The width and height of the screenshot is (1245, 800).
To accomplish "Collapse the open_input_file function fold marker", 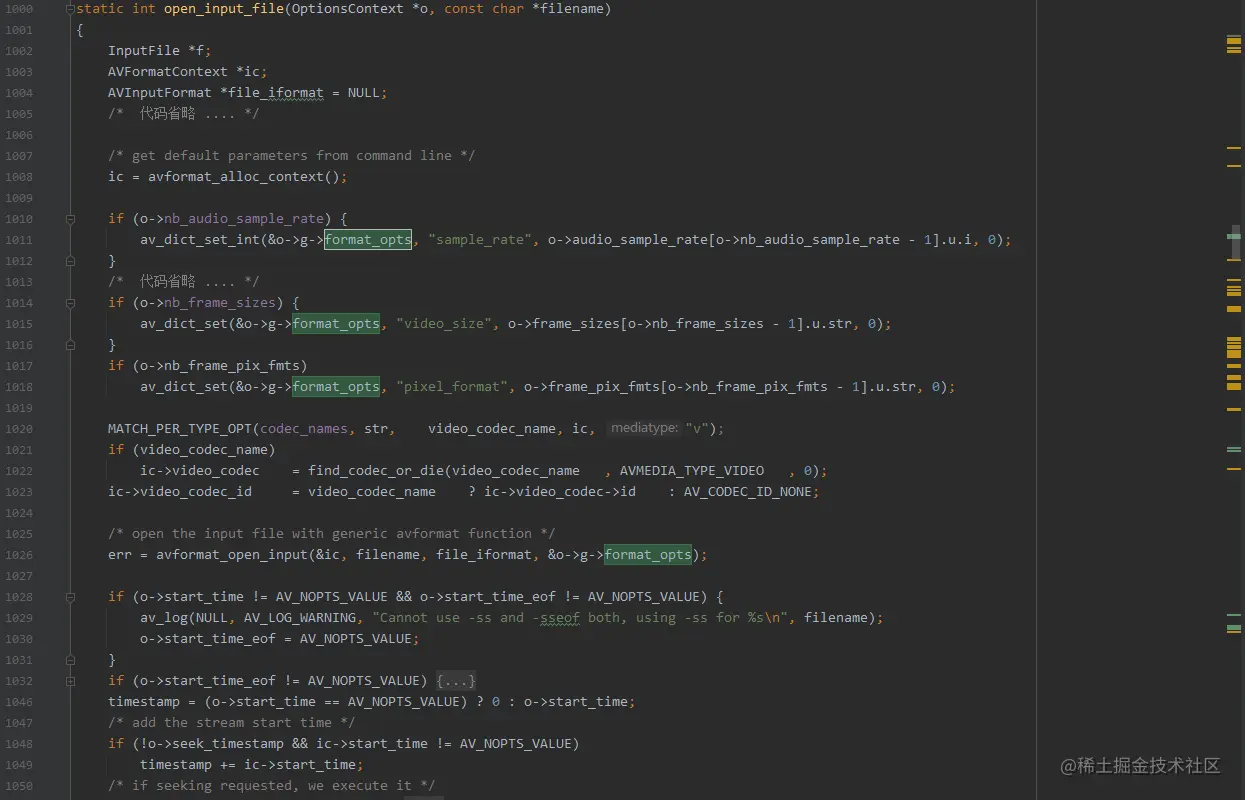I will (70, 9).
